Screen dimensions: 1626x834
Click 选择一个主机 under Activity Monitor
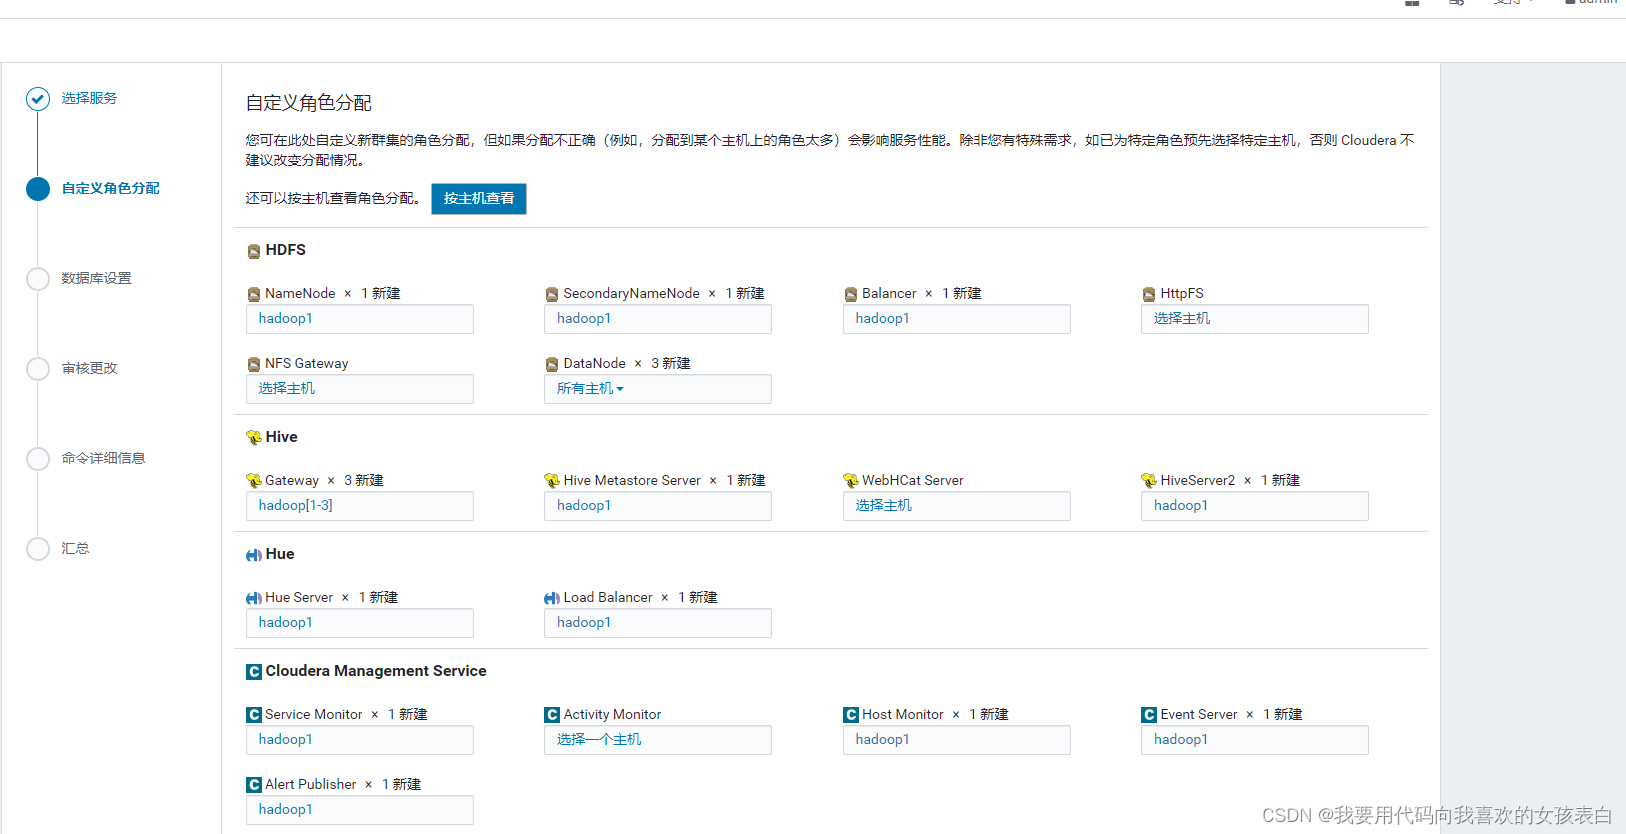599,740
